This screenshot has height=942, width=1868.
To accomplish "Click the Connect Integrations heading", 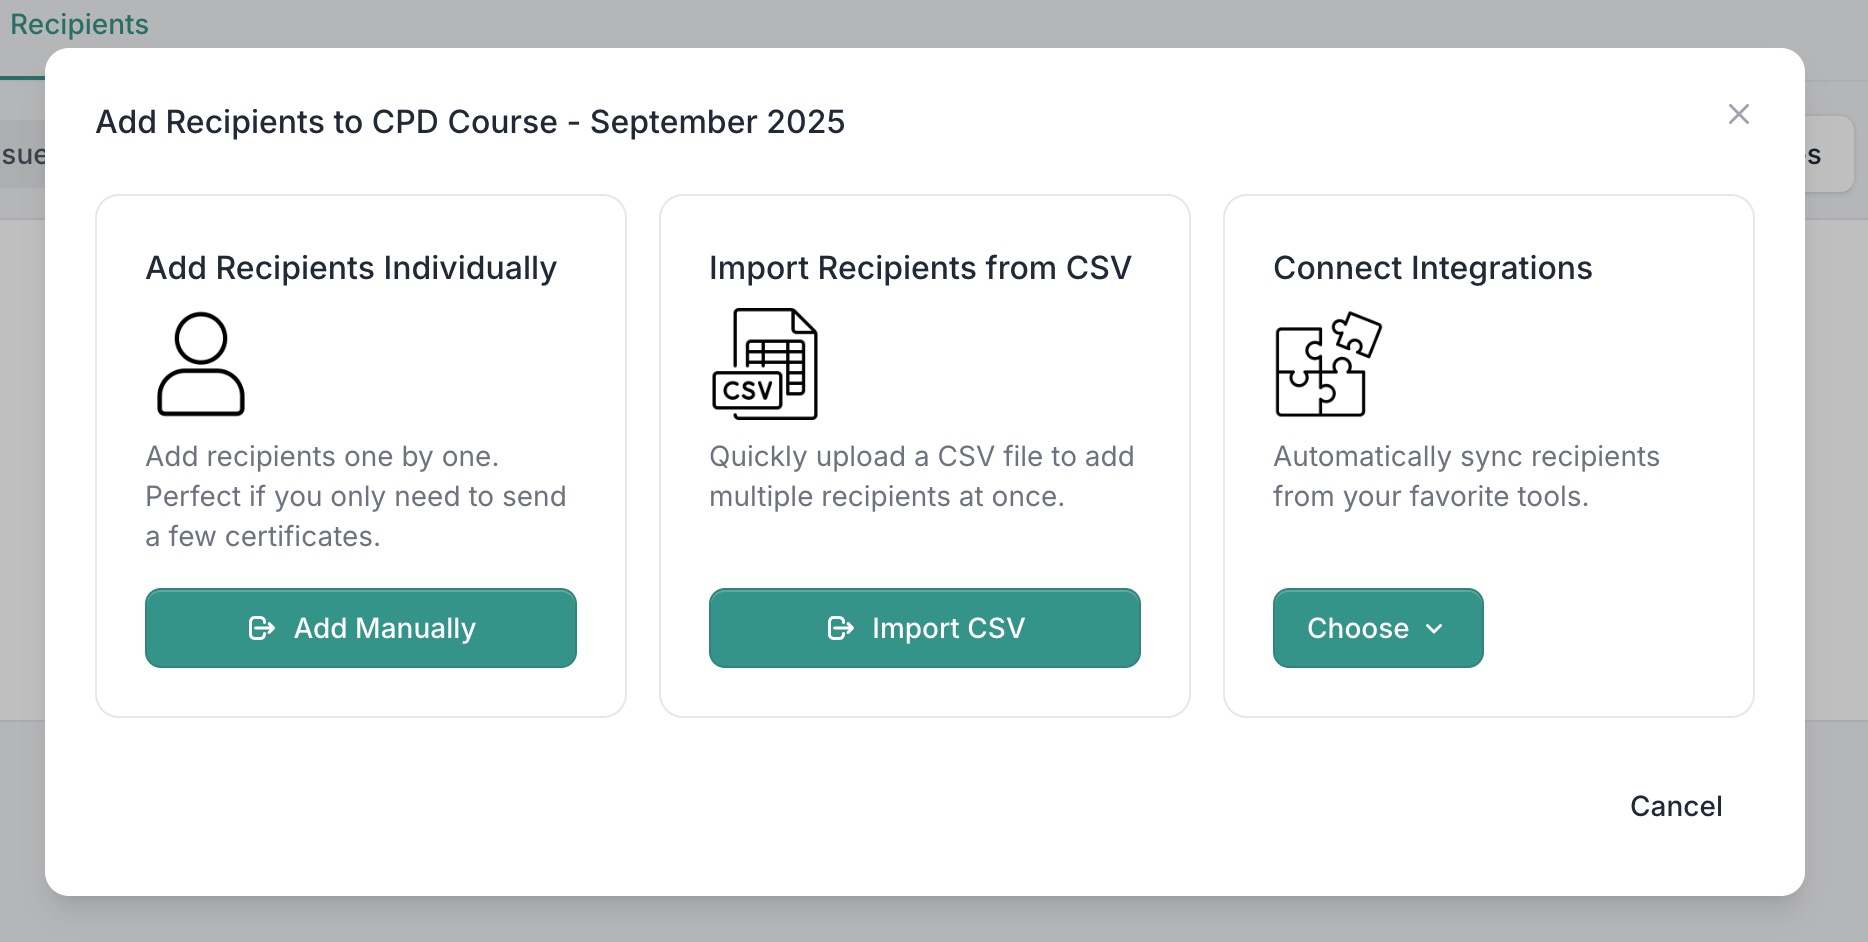I will click(x=1432, y=267).
